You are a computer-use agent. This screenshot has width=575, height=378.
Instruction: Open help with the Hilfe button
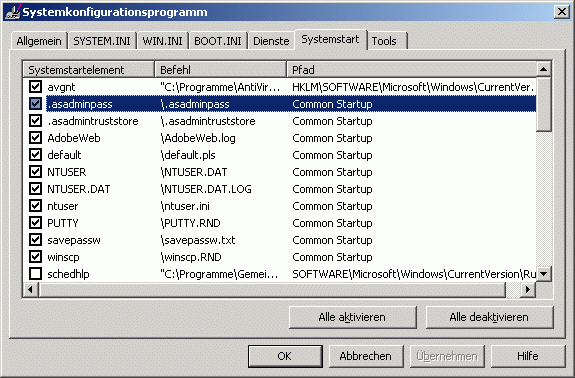coord(528,356)
